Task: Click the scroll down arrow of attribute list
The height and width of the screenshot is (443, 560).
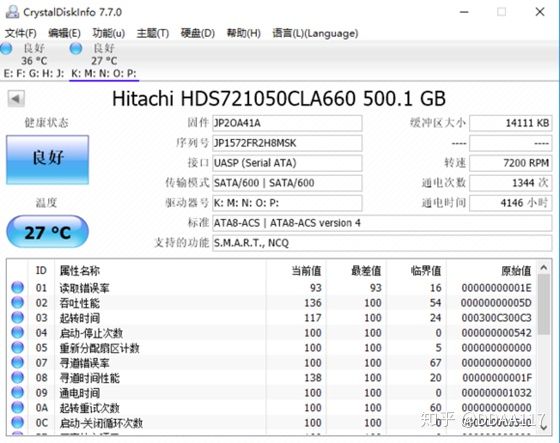Action: click(544, 427)
